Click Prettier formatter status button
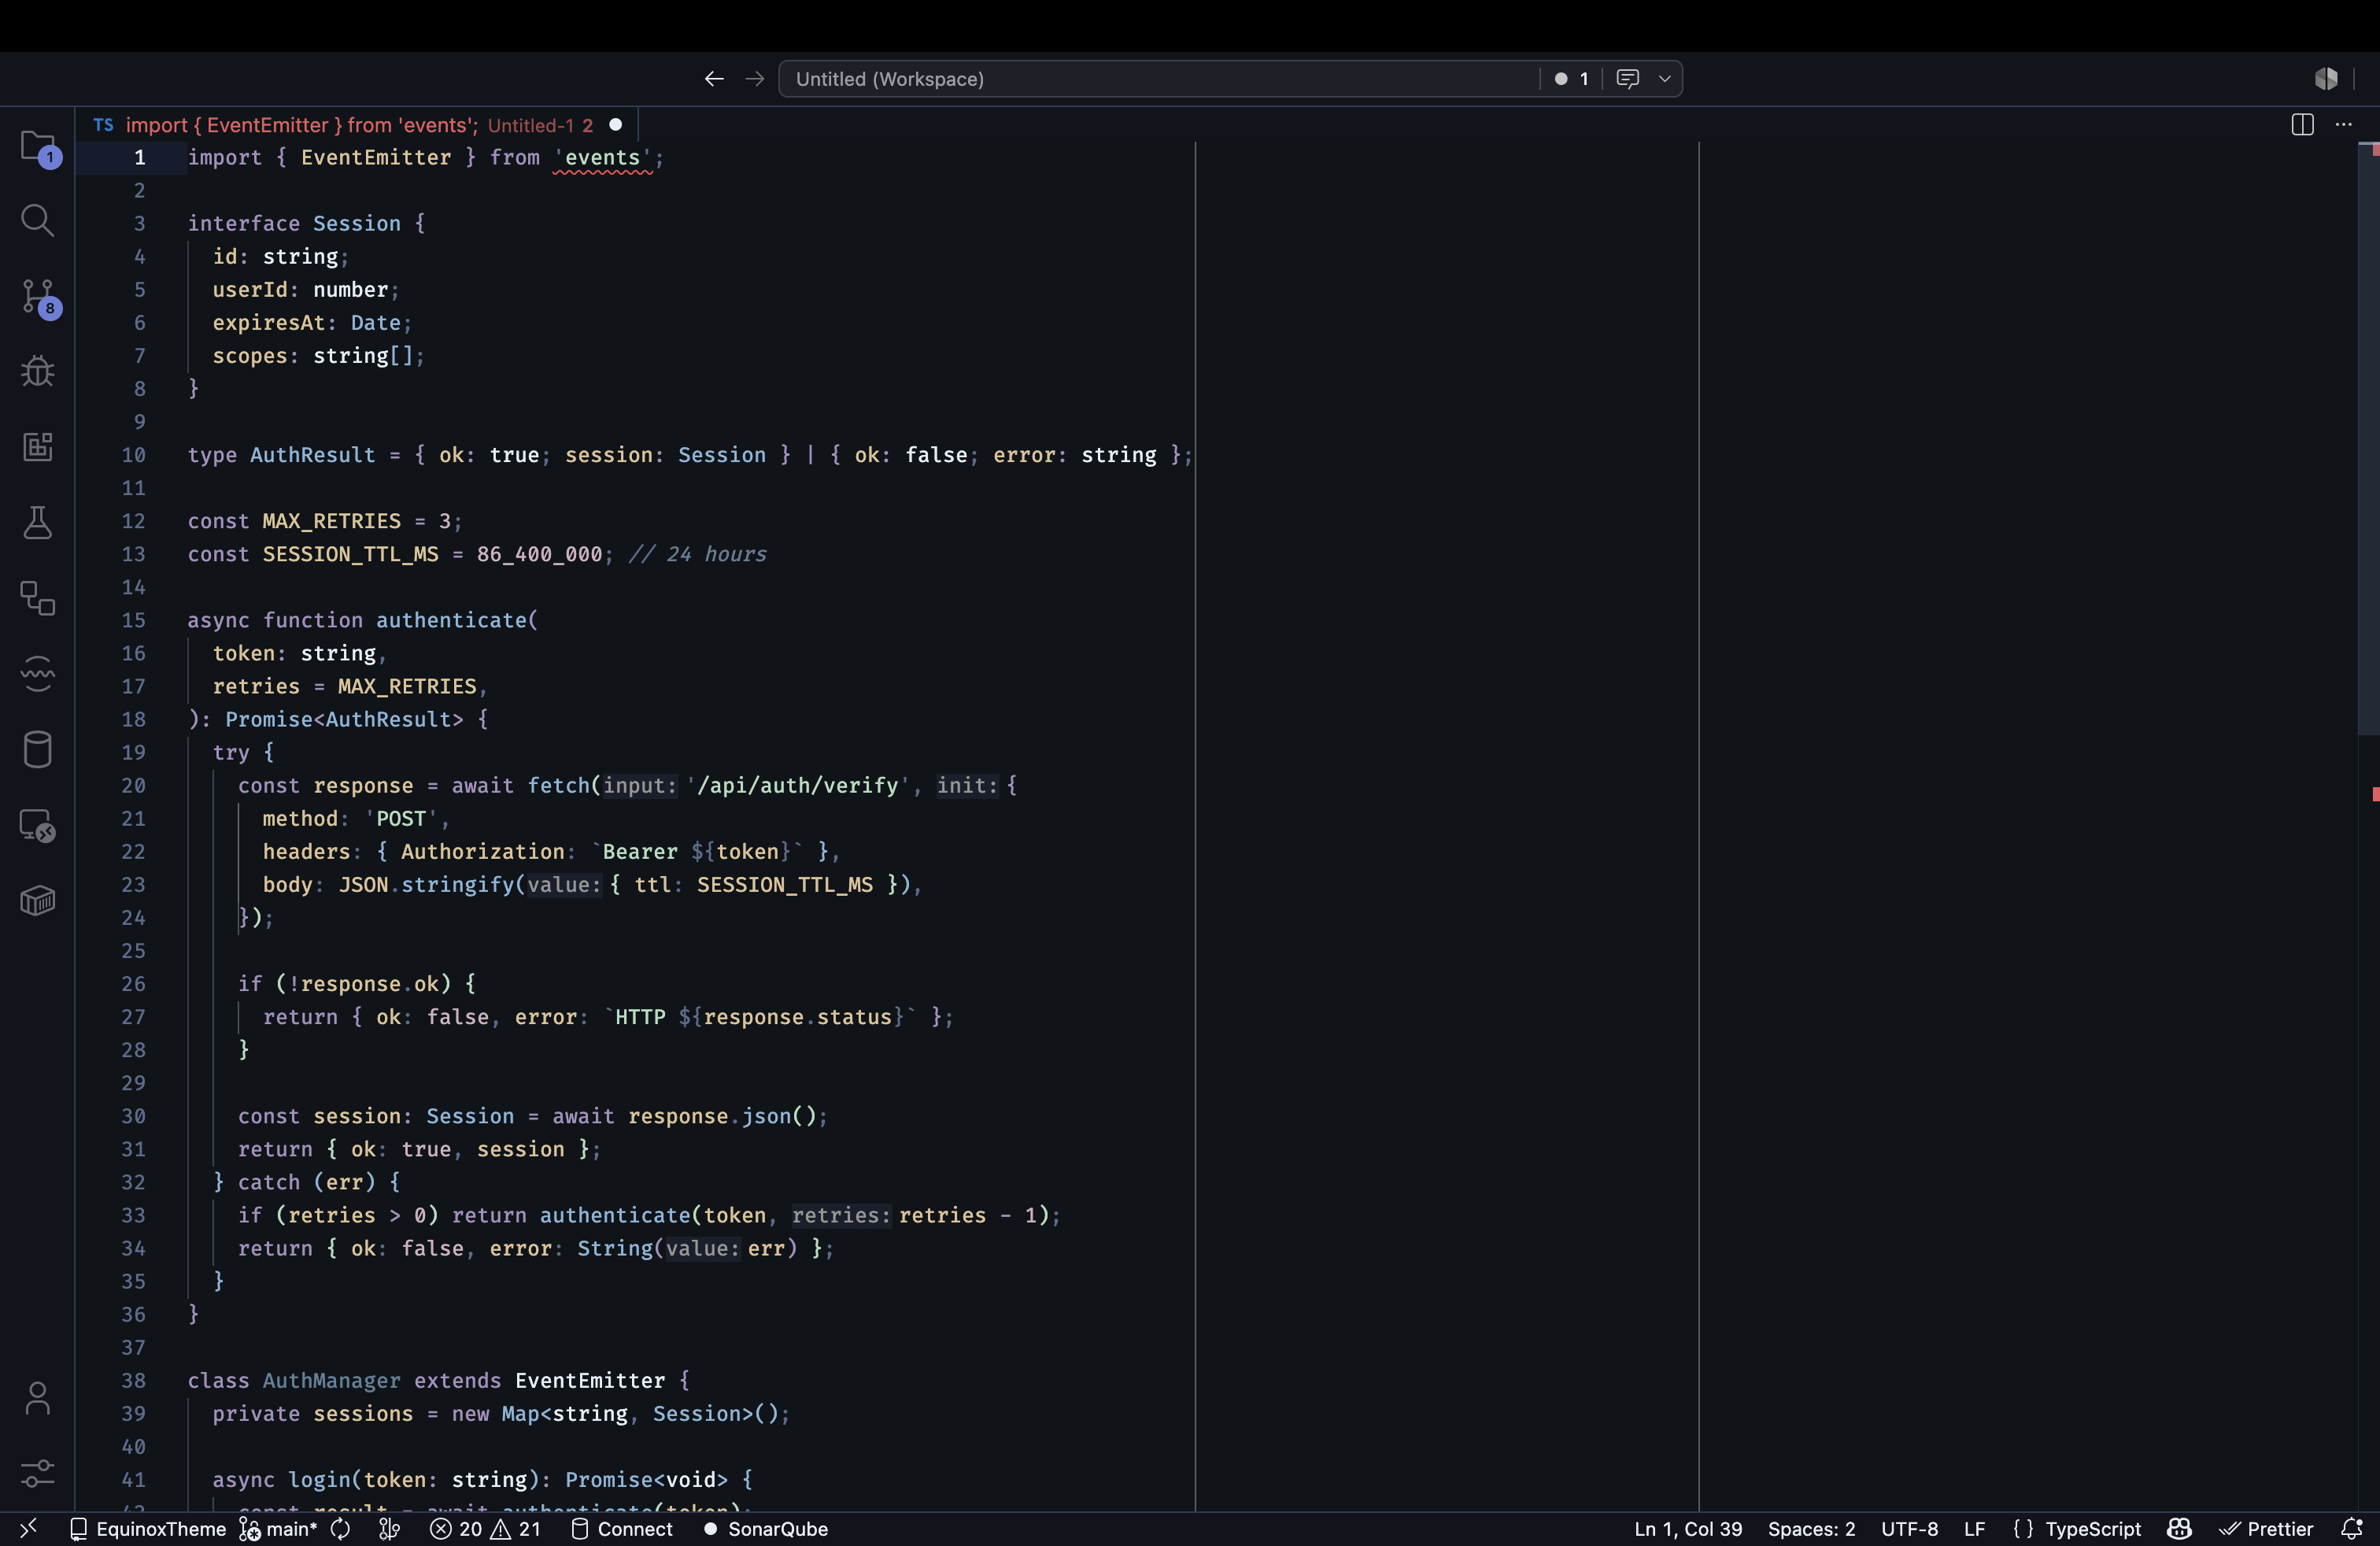The height and width of the screenshot is (1546, 2380). click(x=2266, y=1529)
